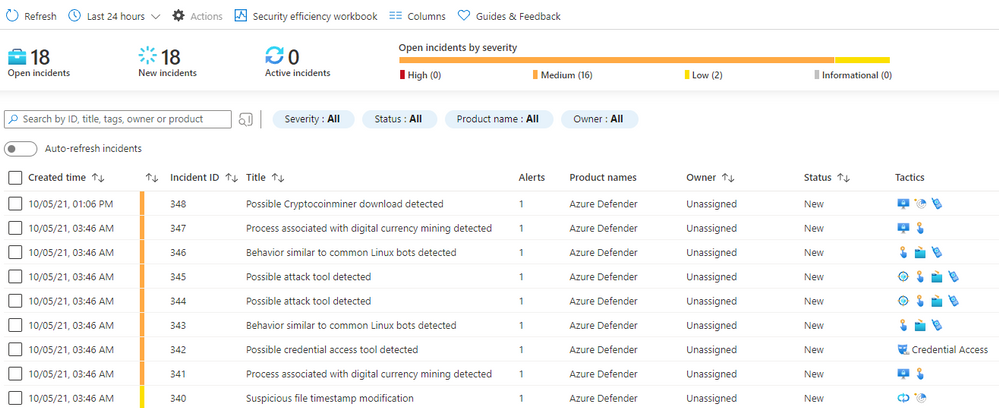Open the Security efficiency workbook chart icon
999x408 pixels.
[x=240, y=15]
